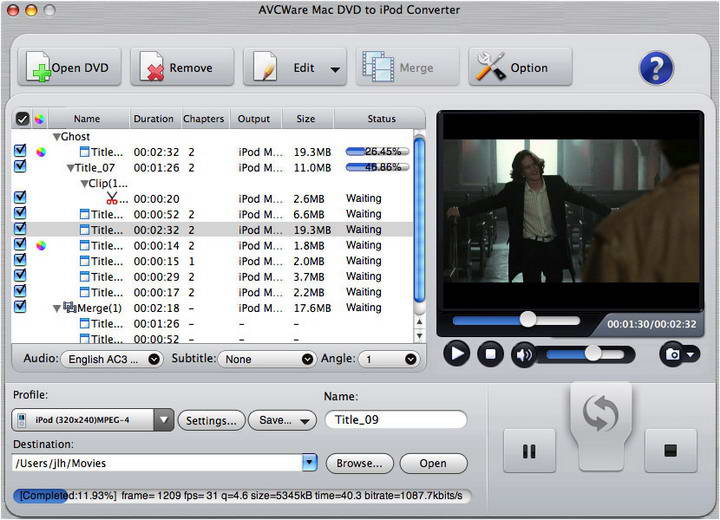Click the Edit pencil-page icon
720x520 pixels.
pos(265,67)
